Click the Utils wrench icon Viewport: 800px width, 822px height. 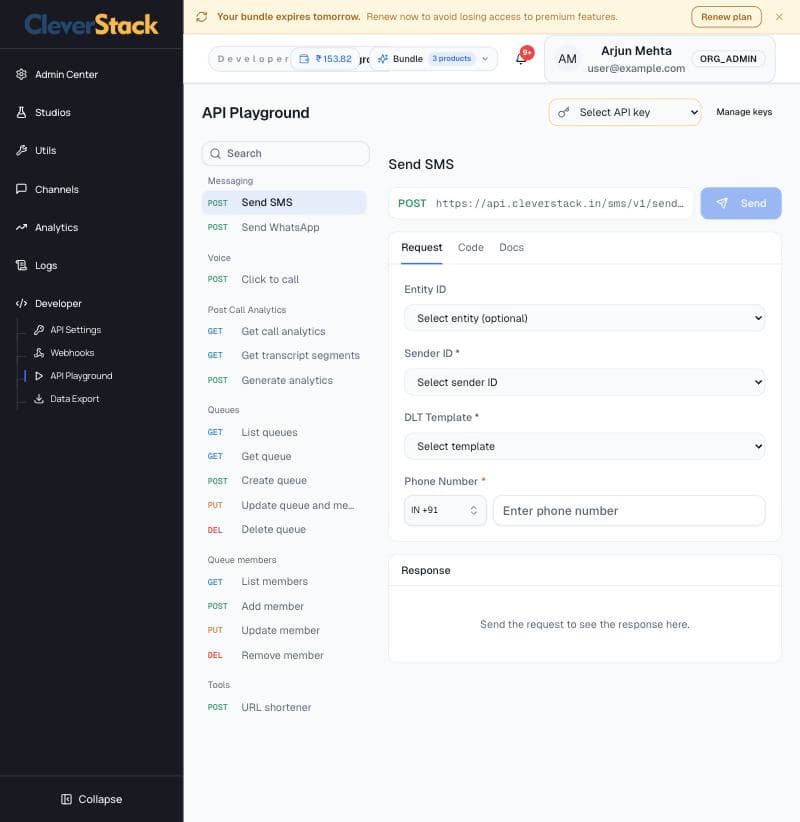(x=21, y=150)
